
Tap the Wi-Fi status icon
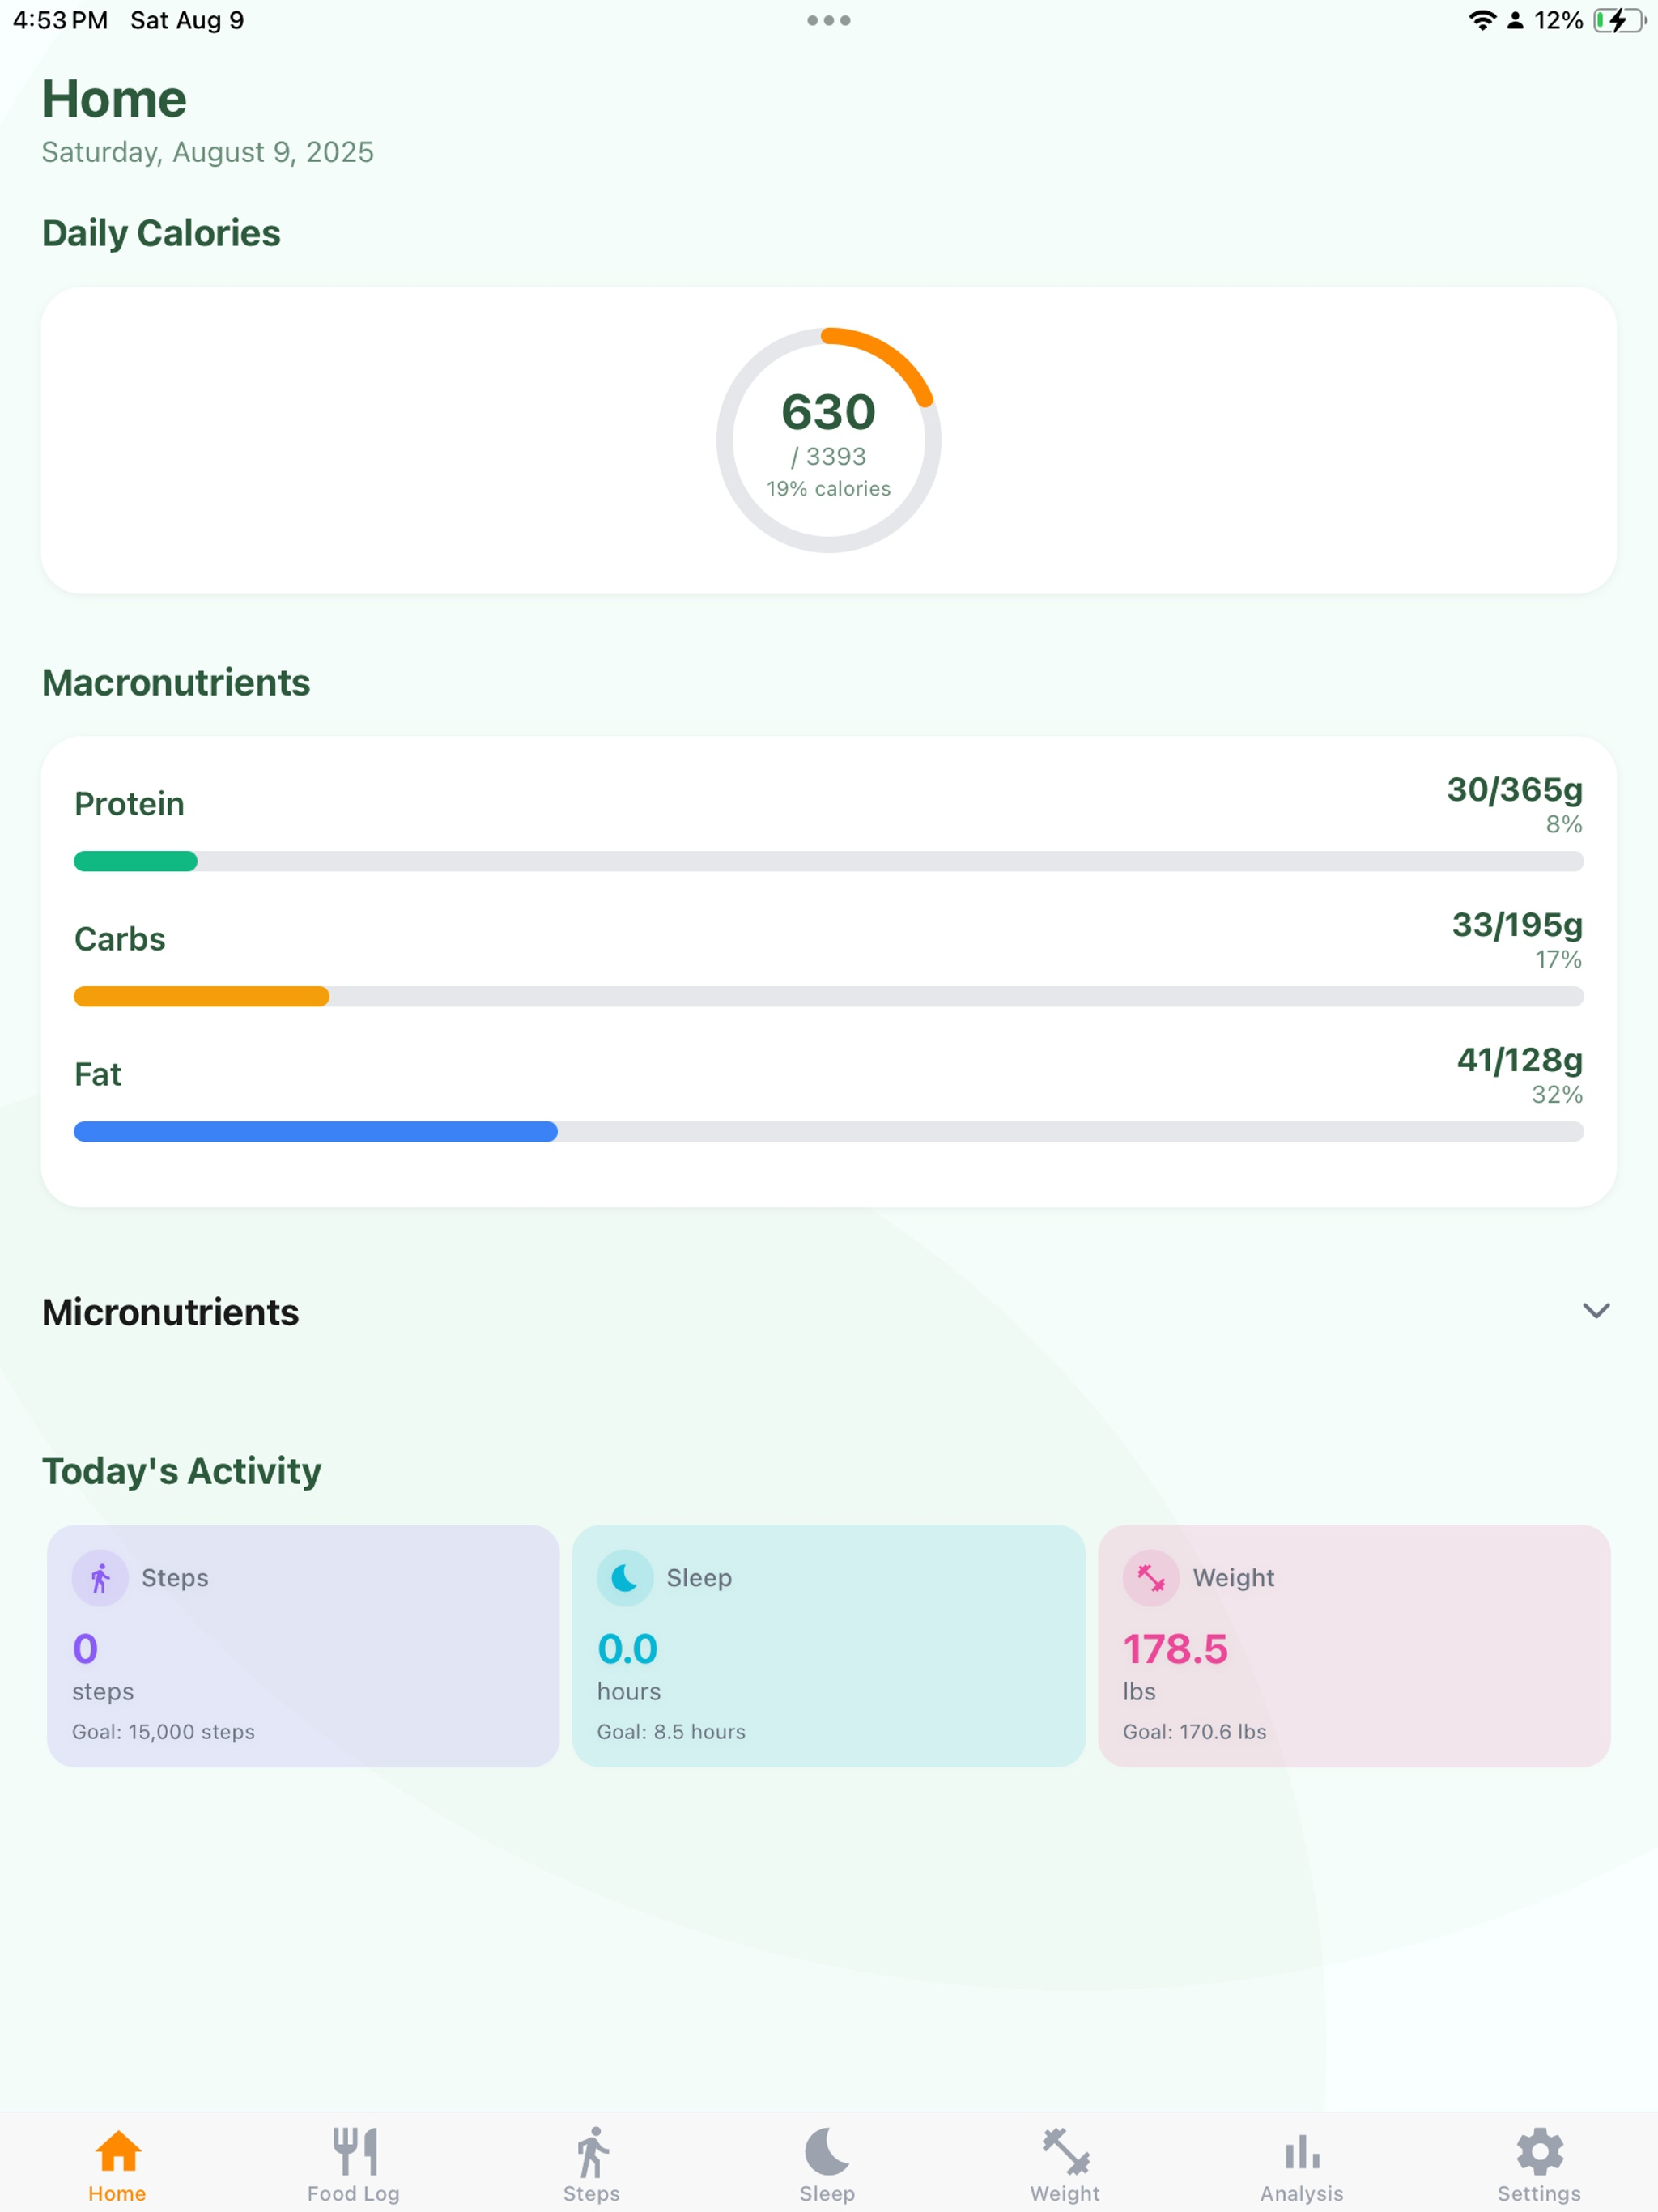click(1482, 20)
